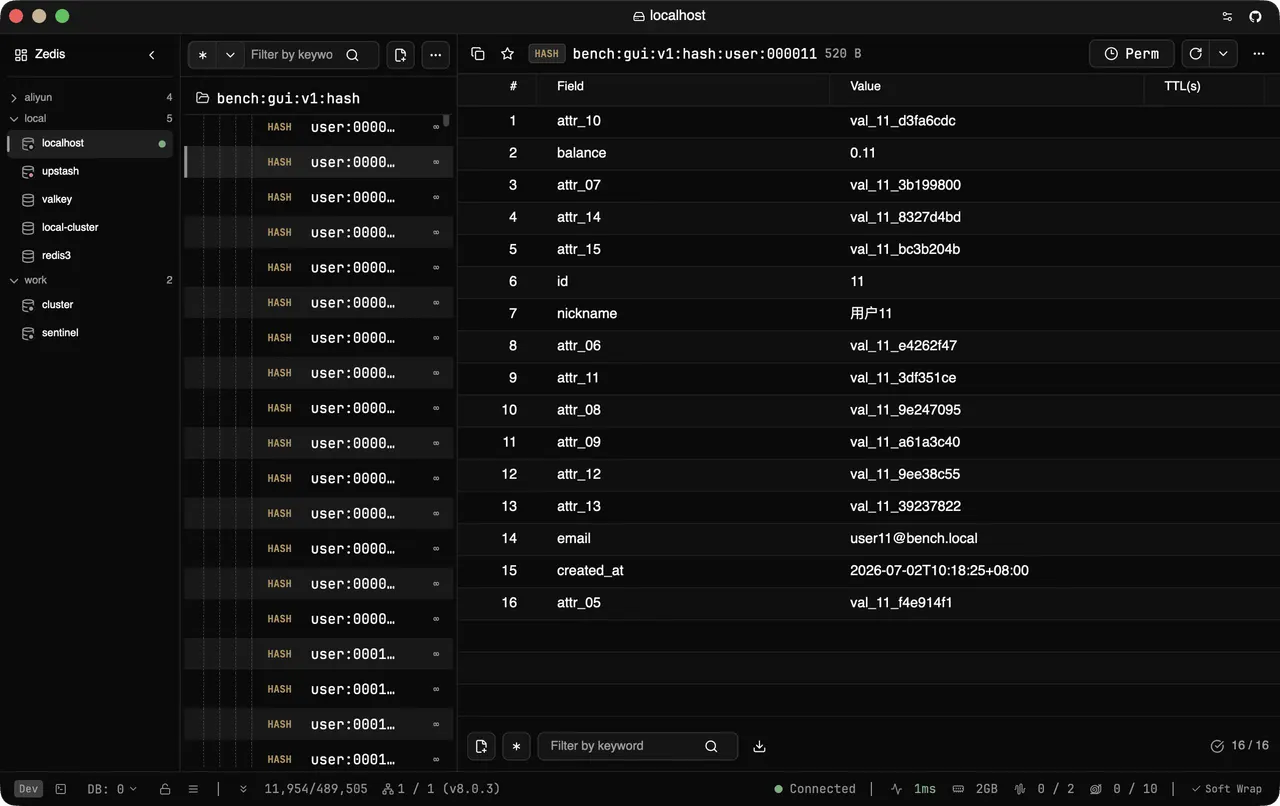This screenshot has width=1280, height=806.
Task: Toggle the asterisk pattern mode for key filter
Action: click(x=203, y=55)
